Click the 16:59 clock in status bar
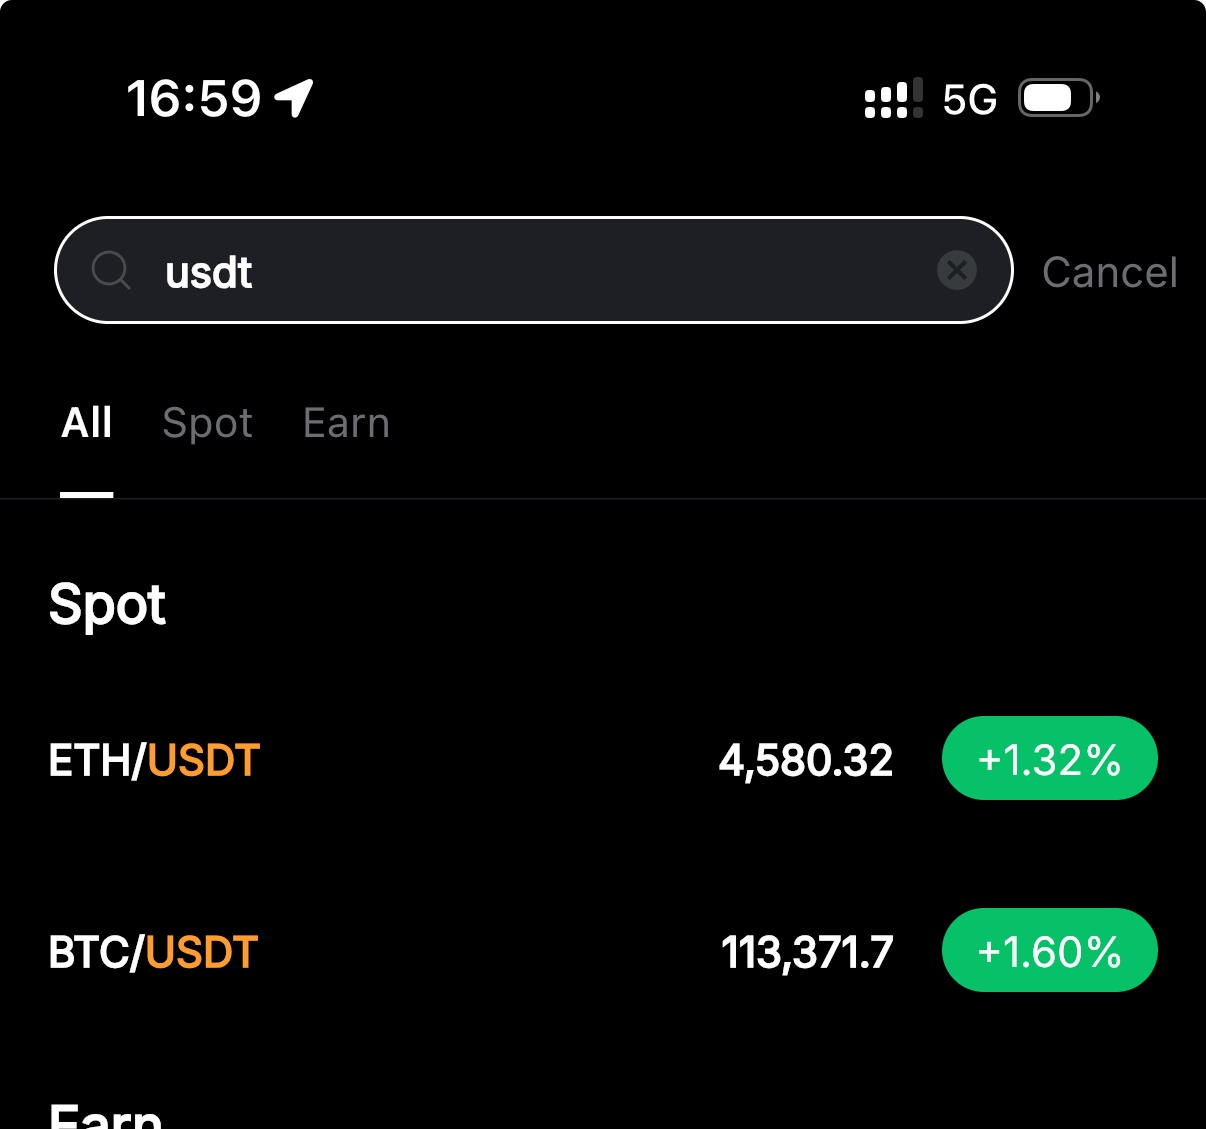The height and width of the screenshot is (1129, 1206). (195, 97)
